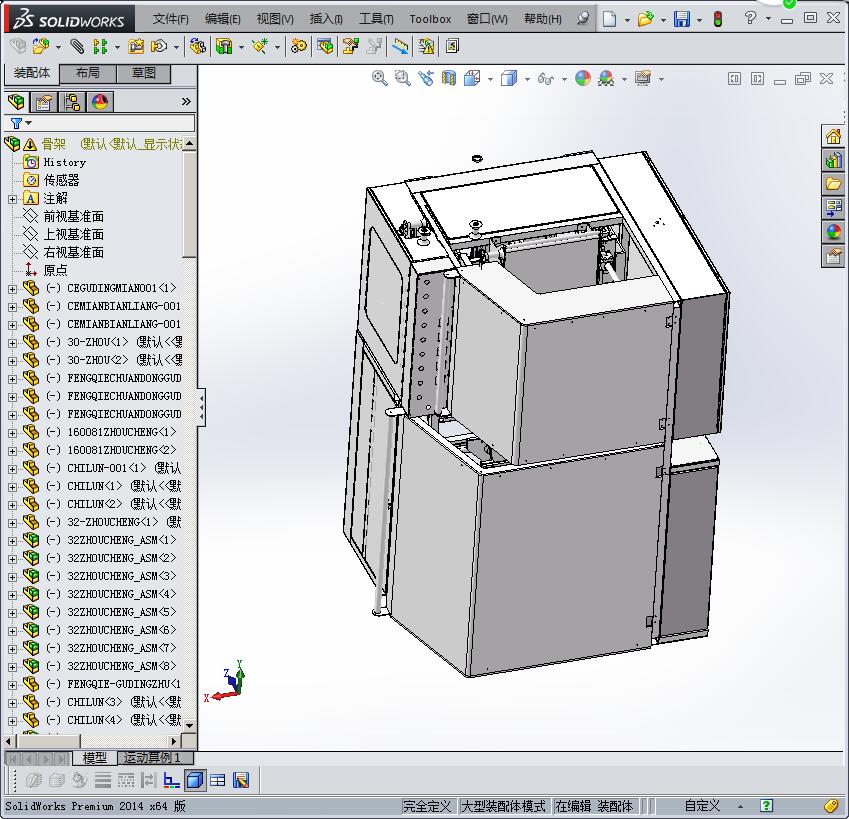Select the History tree item
This screenshot has width=849, height=819.
click(x=64, y=162)
